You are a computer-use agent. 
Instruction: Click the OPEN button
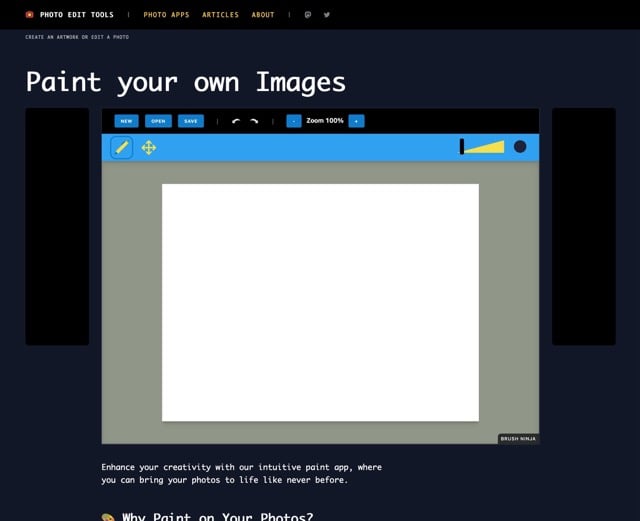tap(158, 121)
